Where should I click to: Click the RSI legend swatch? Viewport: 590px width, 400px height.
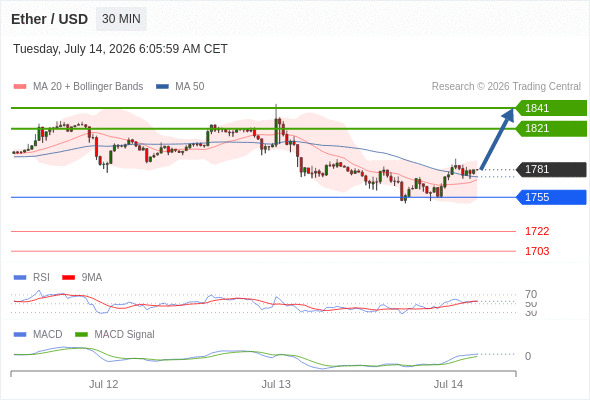coord(20,278)
